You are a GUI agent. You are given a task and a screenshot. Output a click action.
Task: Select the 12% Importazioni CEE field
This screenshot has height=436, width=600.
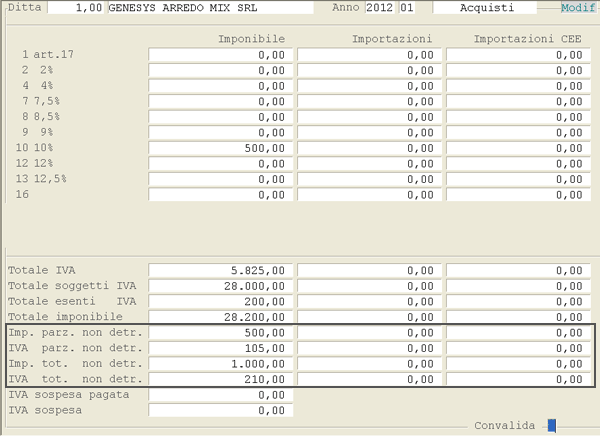(516, 163)
